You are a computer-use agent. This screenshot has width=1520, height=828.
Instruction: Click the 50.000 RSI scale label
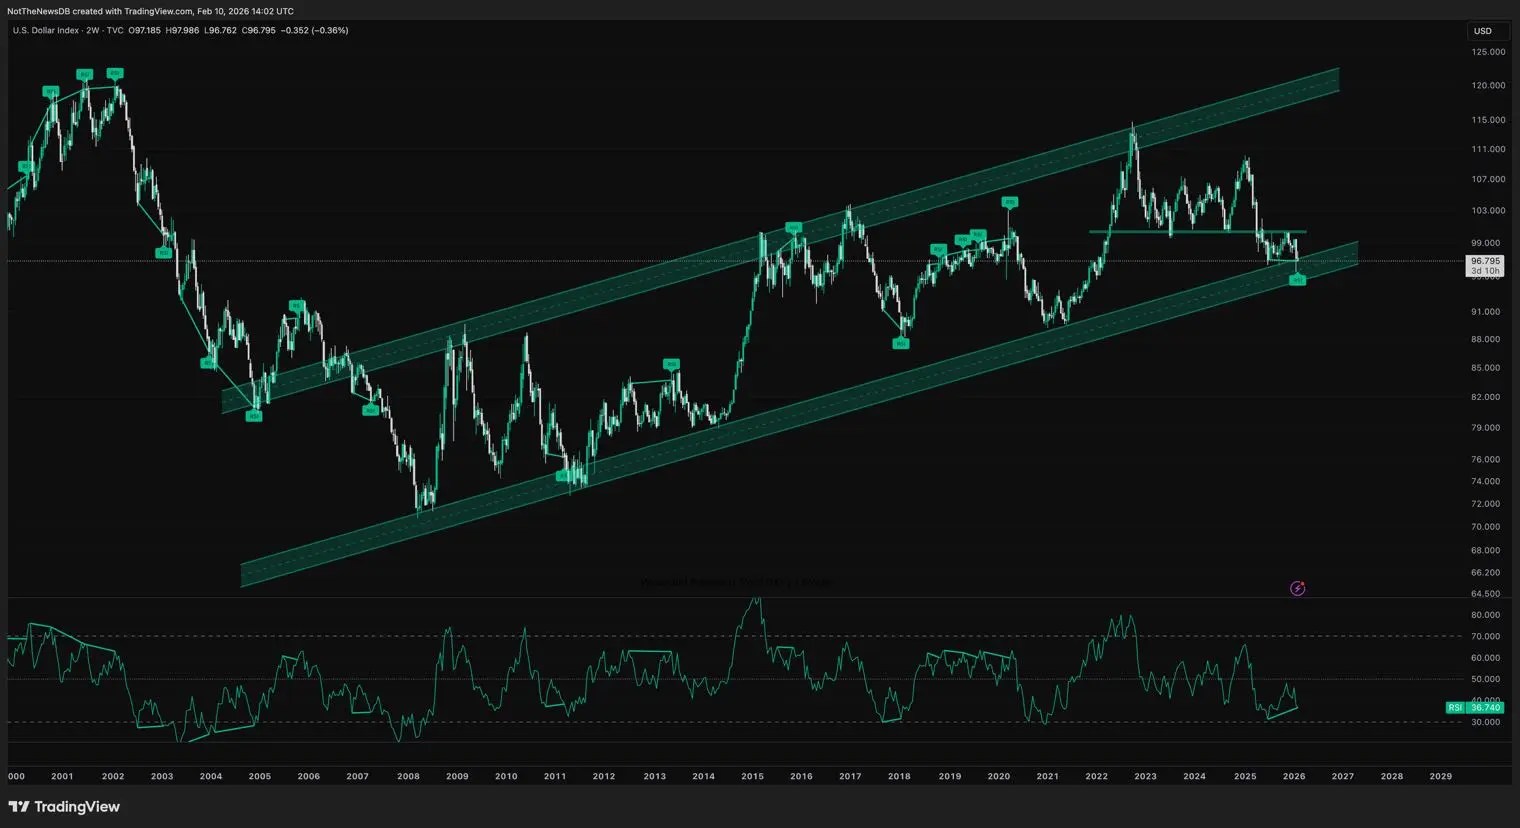[1486, 680]
